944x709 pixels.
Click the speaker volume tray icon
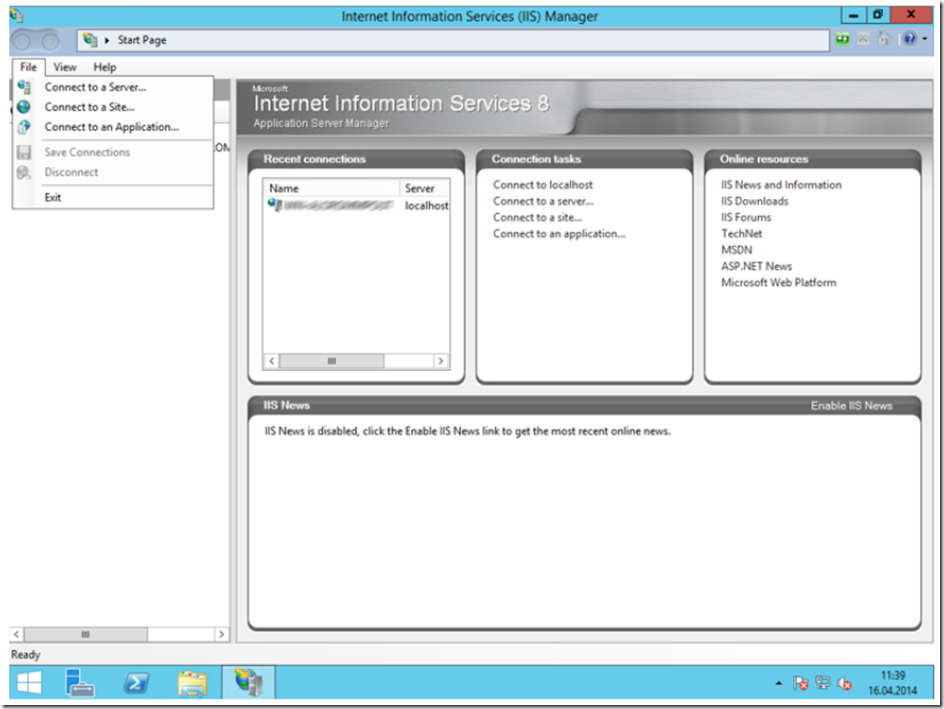coord(845,683)
